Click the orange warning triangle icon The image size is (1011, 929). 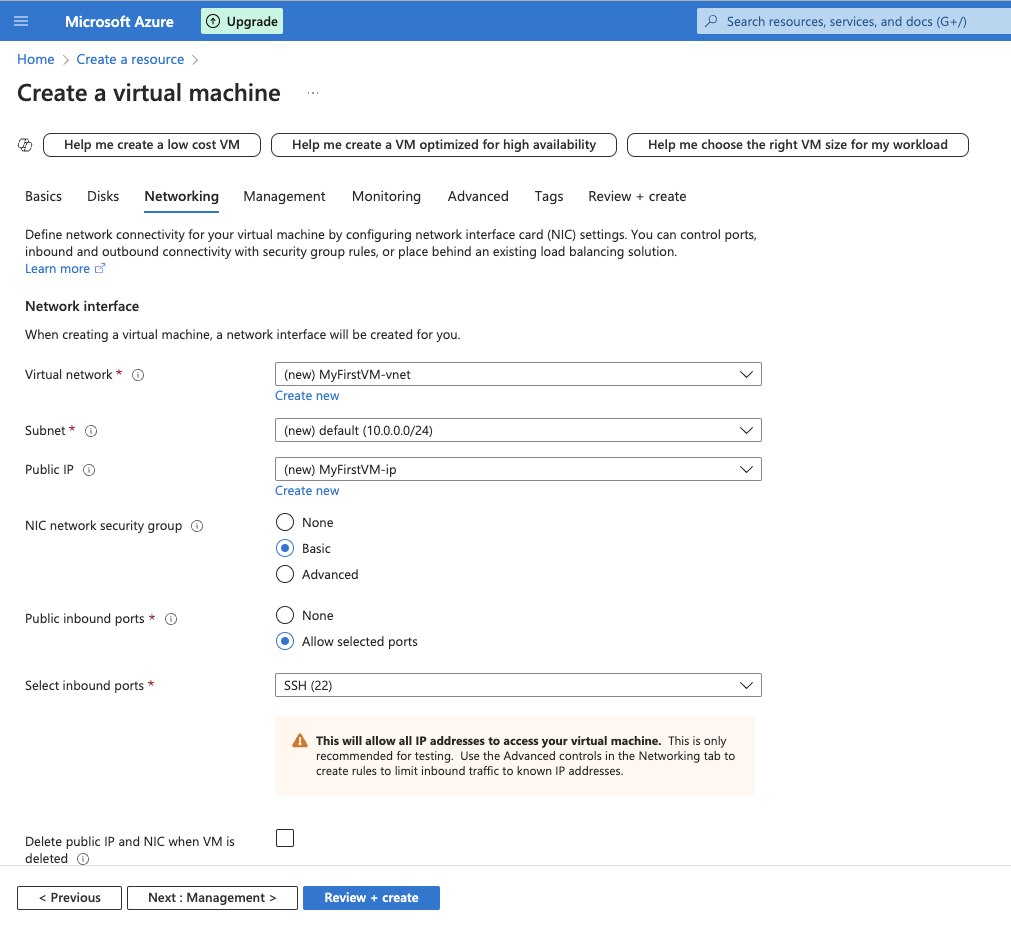300,741
